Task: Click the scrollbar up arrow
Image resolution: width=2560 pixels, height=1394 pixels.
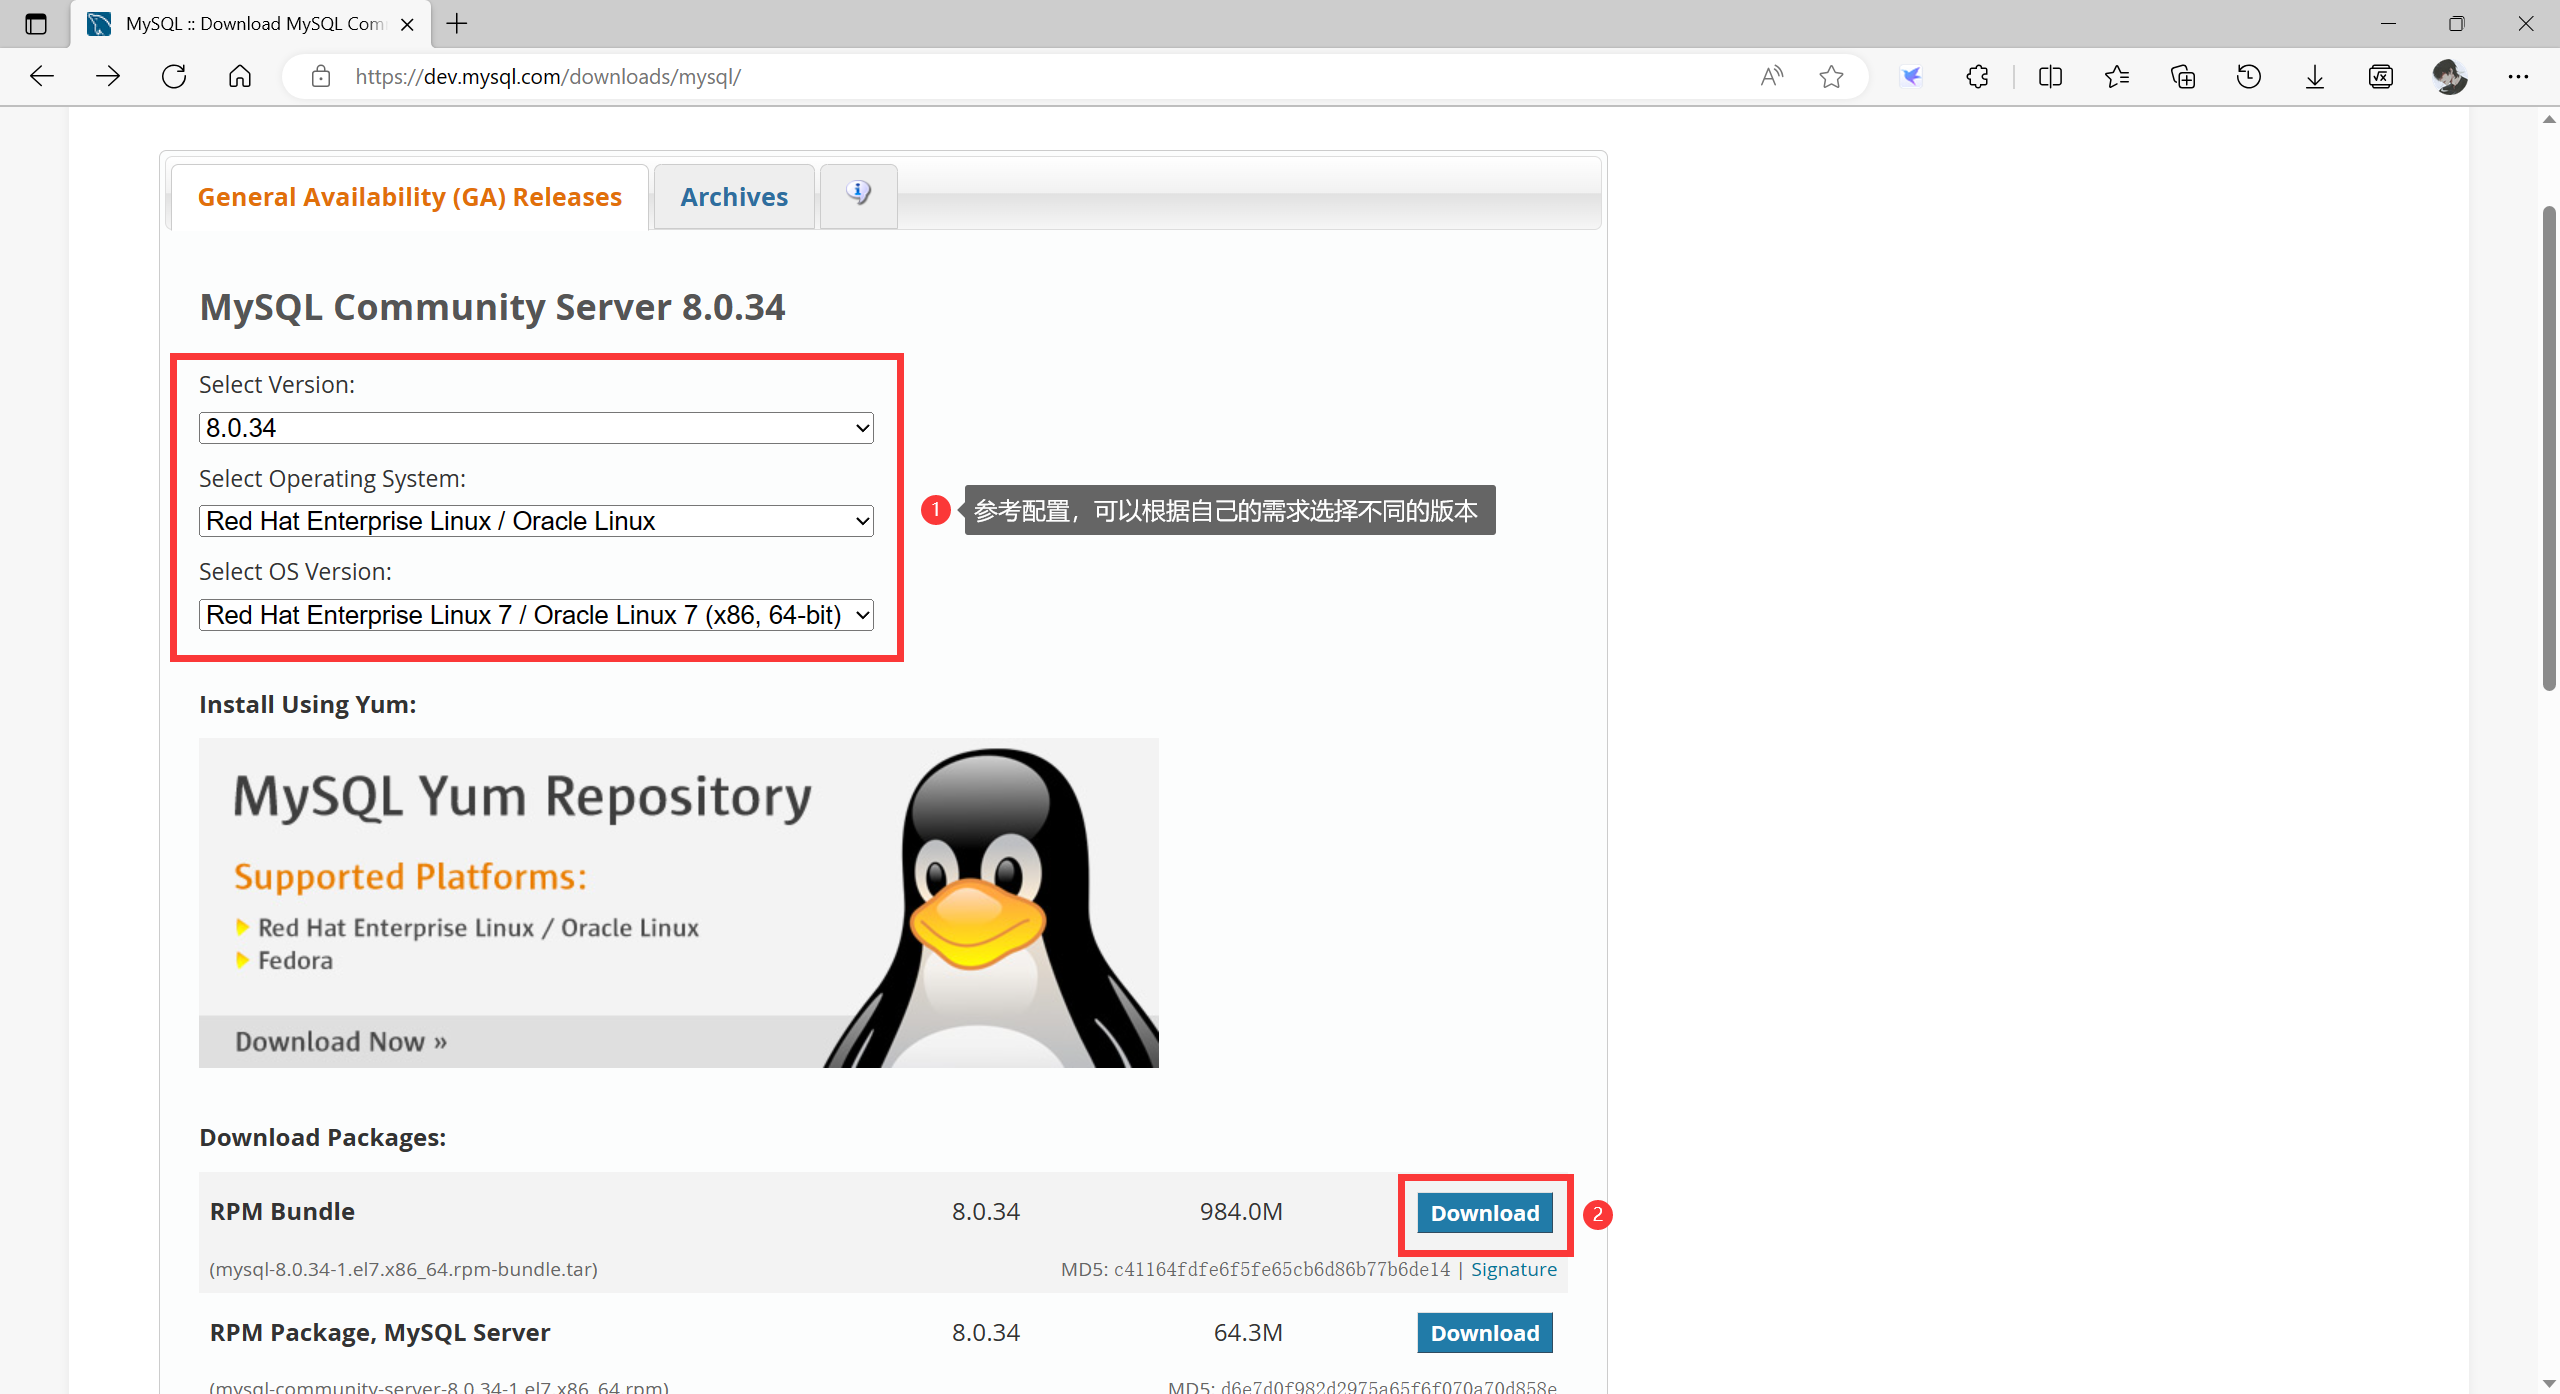Action: (x=2549, y=120)
